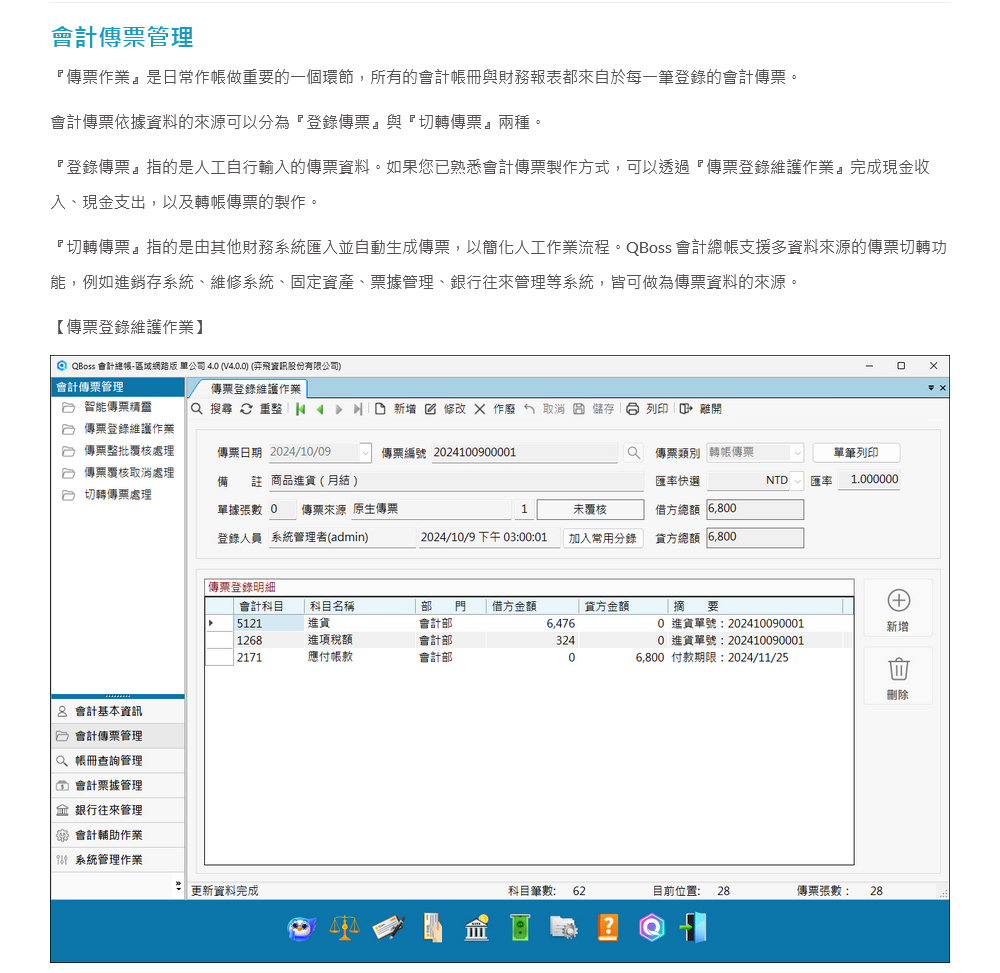The height and width of the screenshot is (973, 1000).
Task: Click the 新增 new voucher toolbar button
Action: tap(395, 409)
